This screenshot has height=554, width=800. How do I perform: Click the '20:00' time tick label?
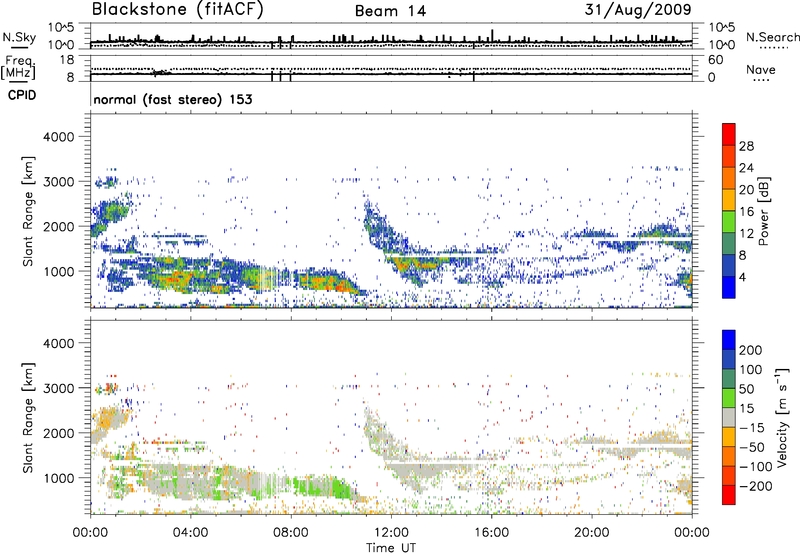(x=592, y=533)
